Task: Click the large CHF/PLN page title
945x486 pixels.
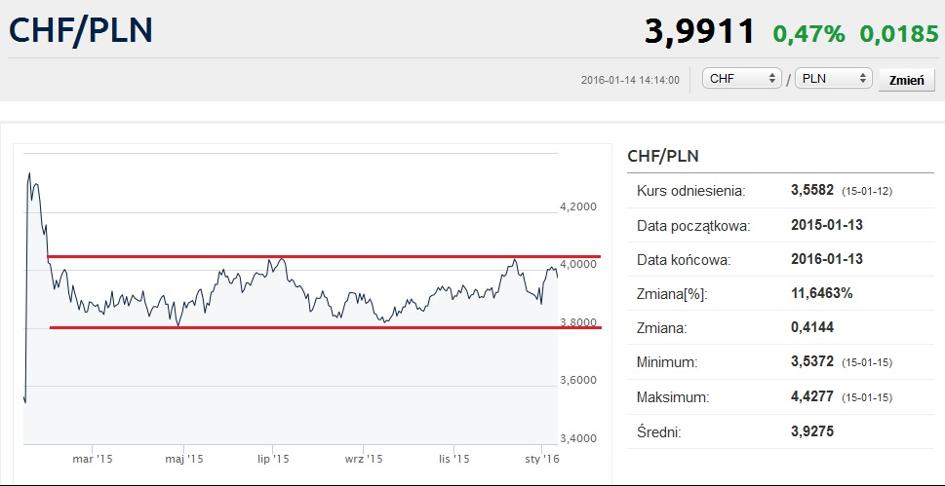Action: pos(81,30)
